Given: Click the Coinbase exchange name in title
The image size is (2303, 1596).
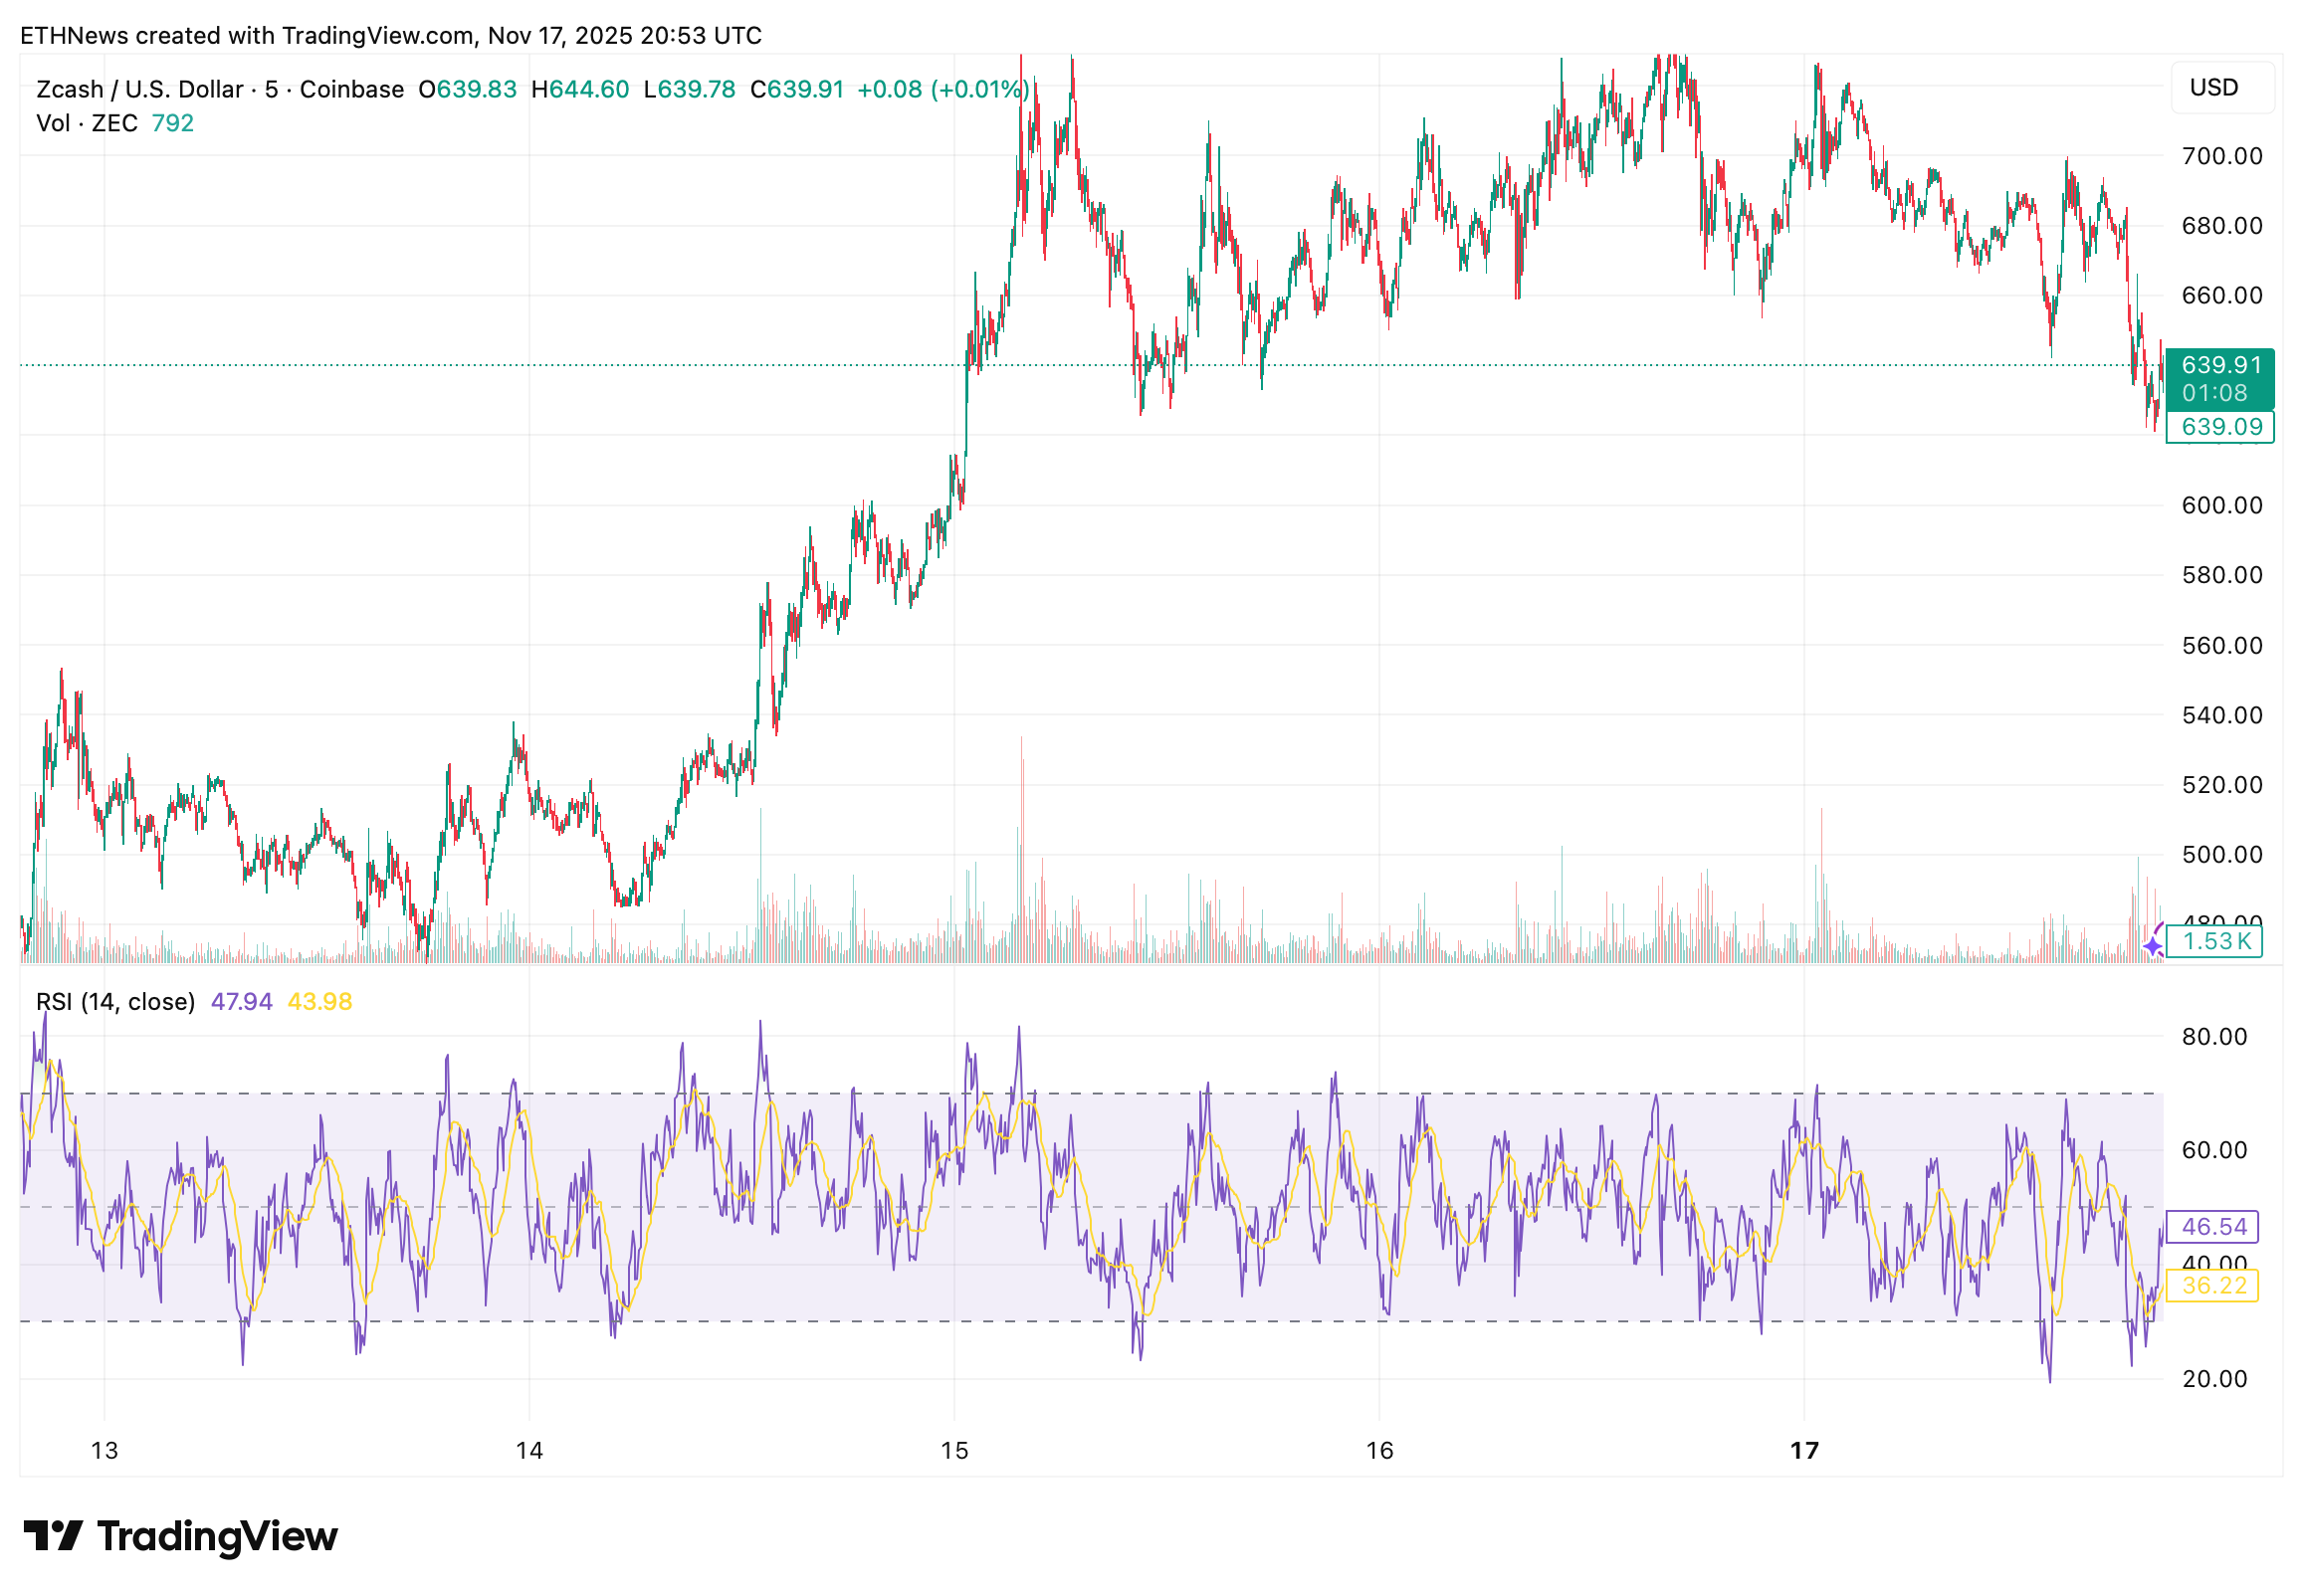Looking at the screenshot, I should tap(351, 89).
